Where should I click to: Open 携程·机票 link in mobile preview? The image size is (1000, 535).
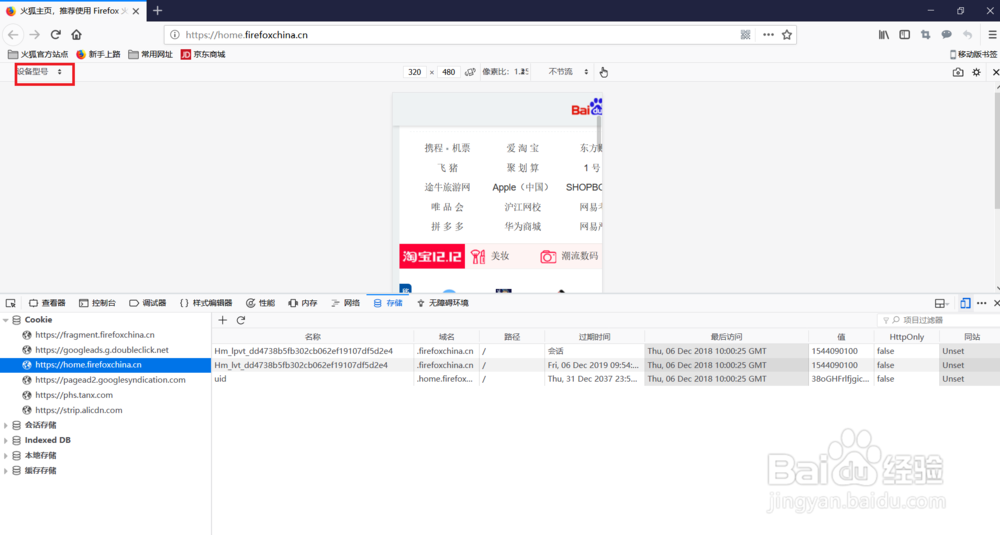pyautogui.click(x=447, y=148)
